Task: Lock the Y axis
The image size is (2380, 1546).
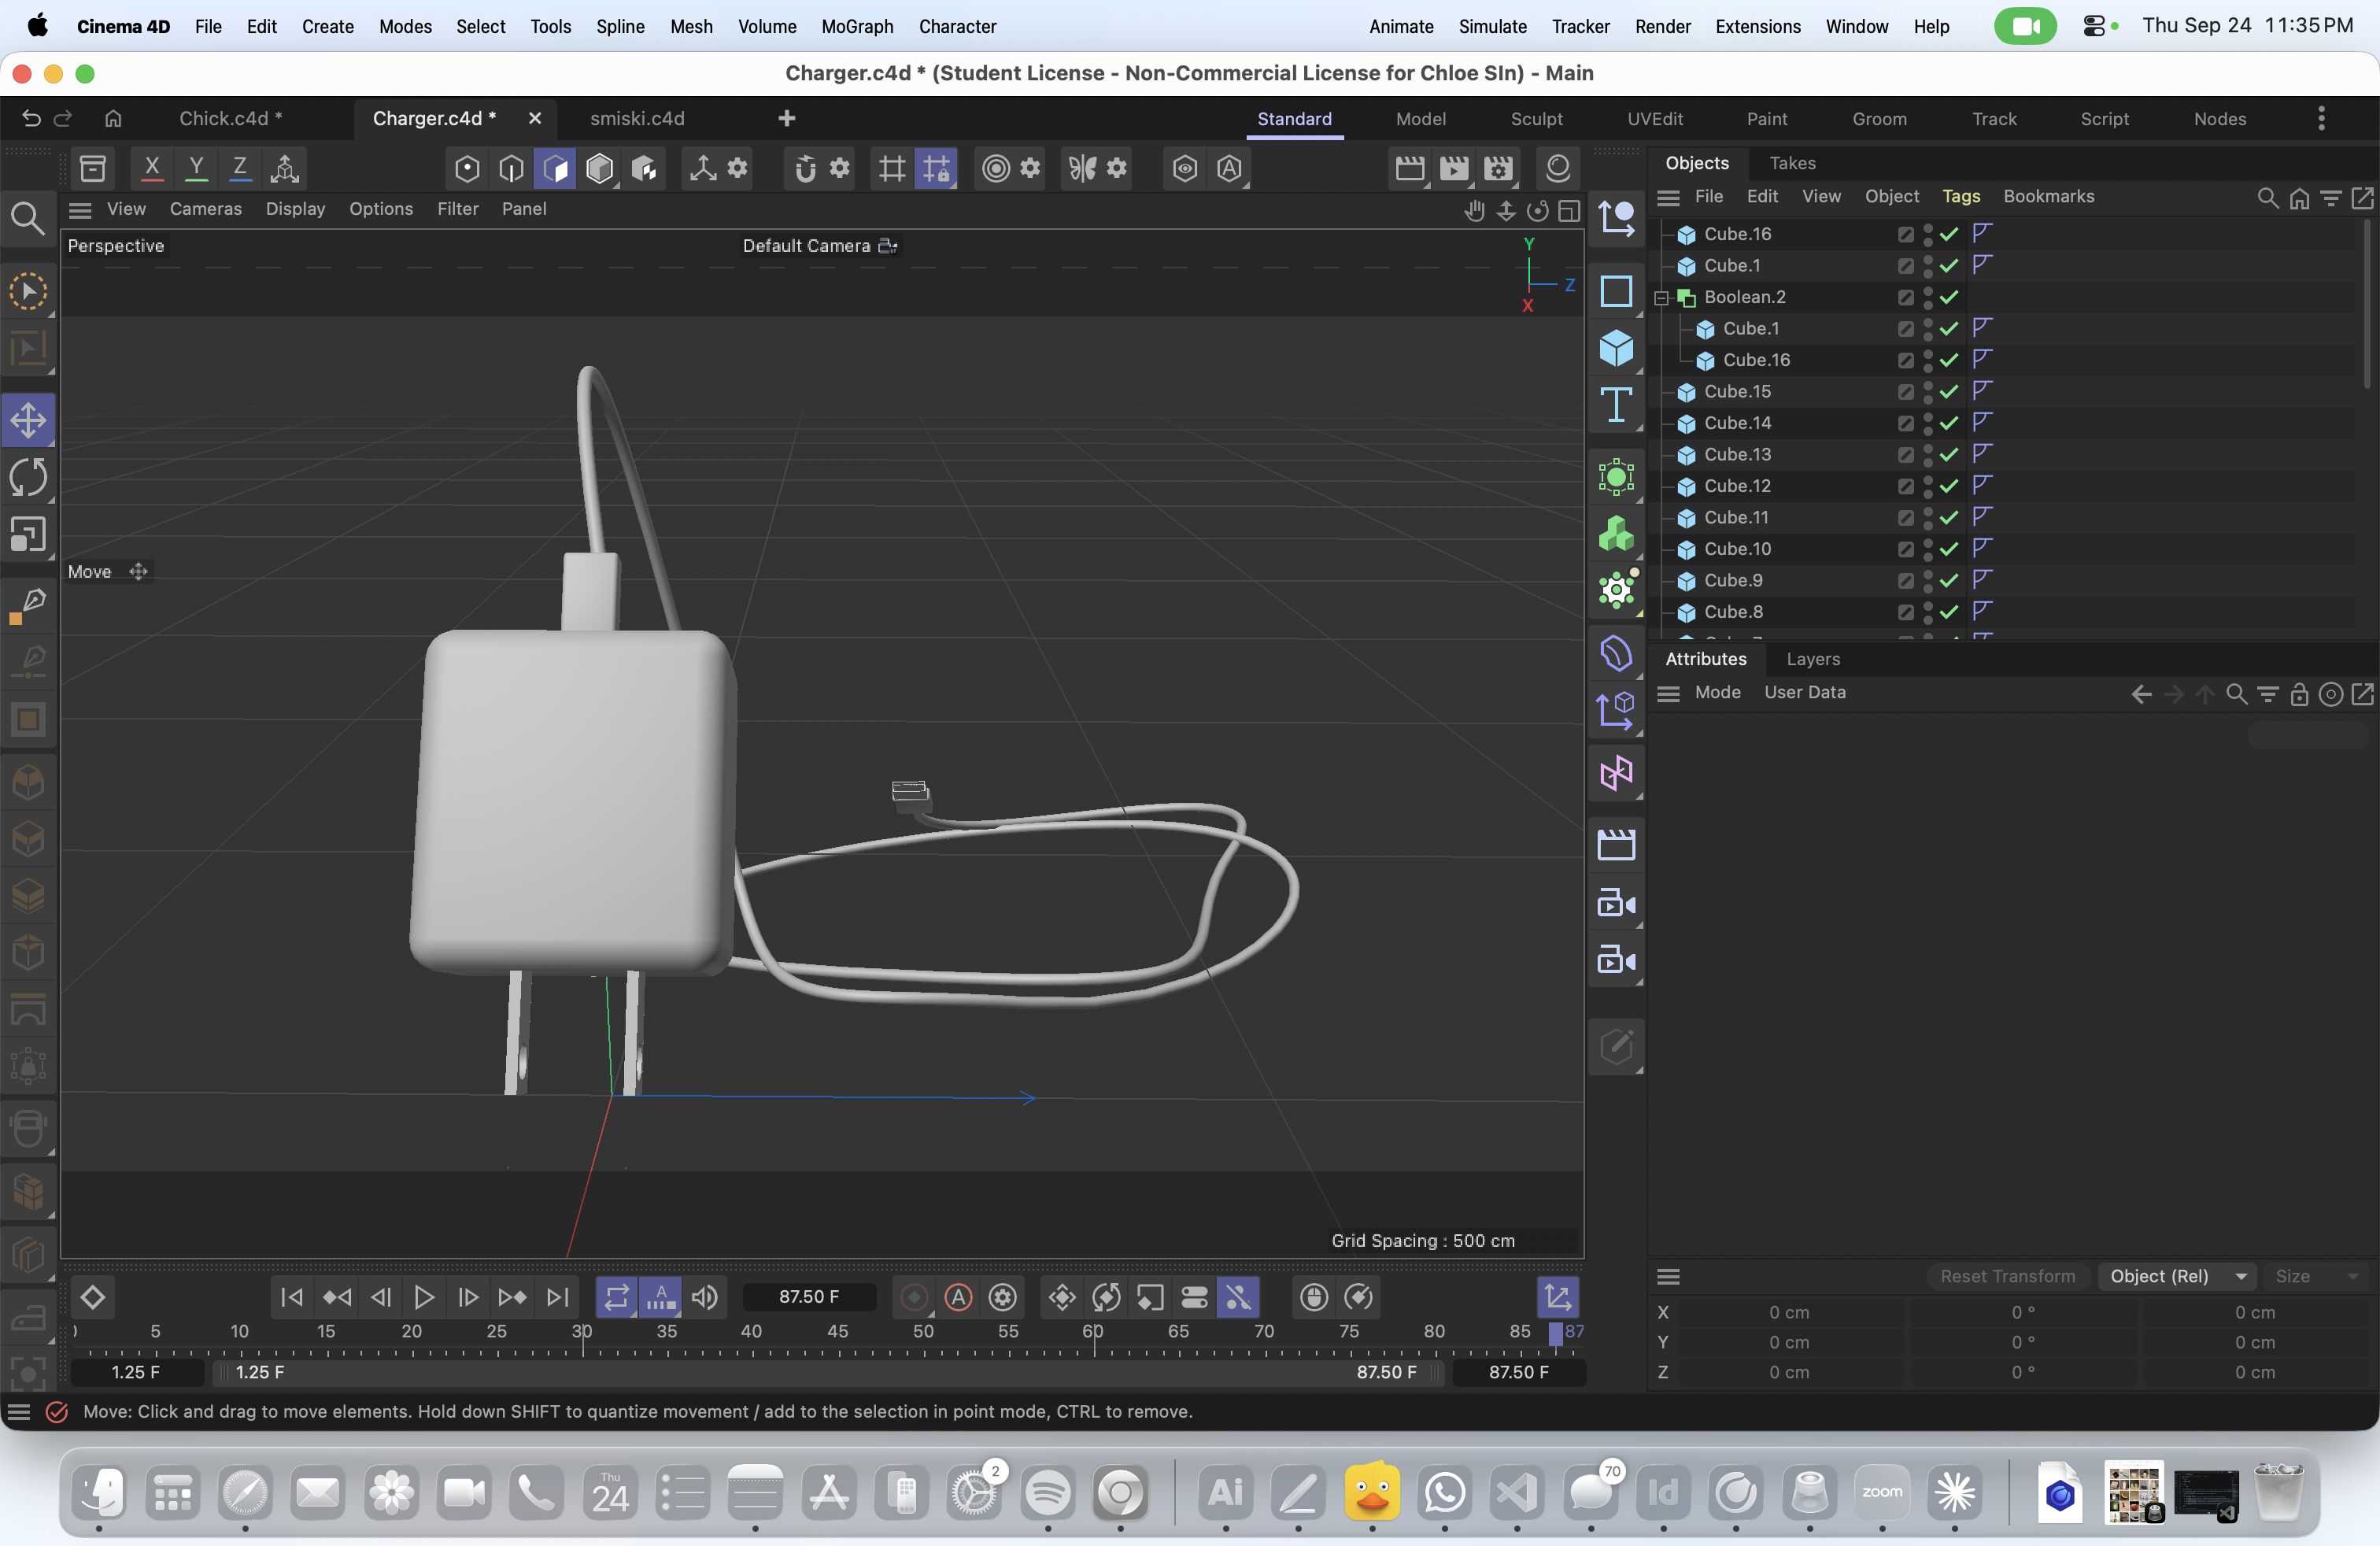Action: coord(196,168)
